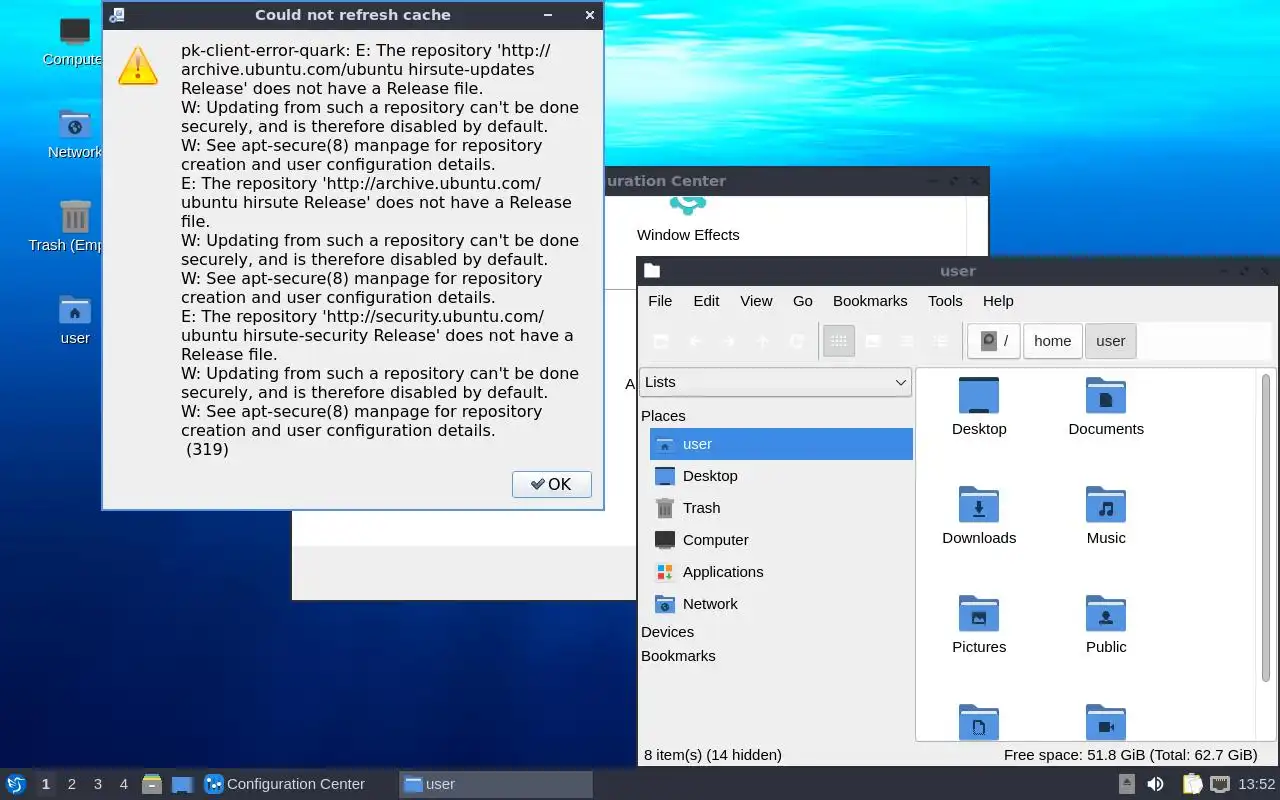
Task: Go back in file manager toolbar
Action: coord(695,341)
